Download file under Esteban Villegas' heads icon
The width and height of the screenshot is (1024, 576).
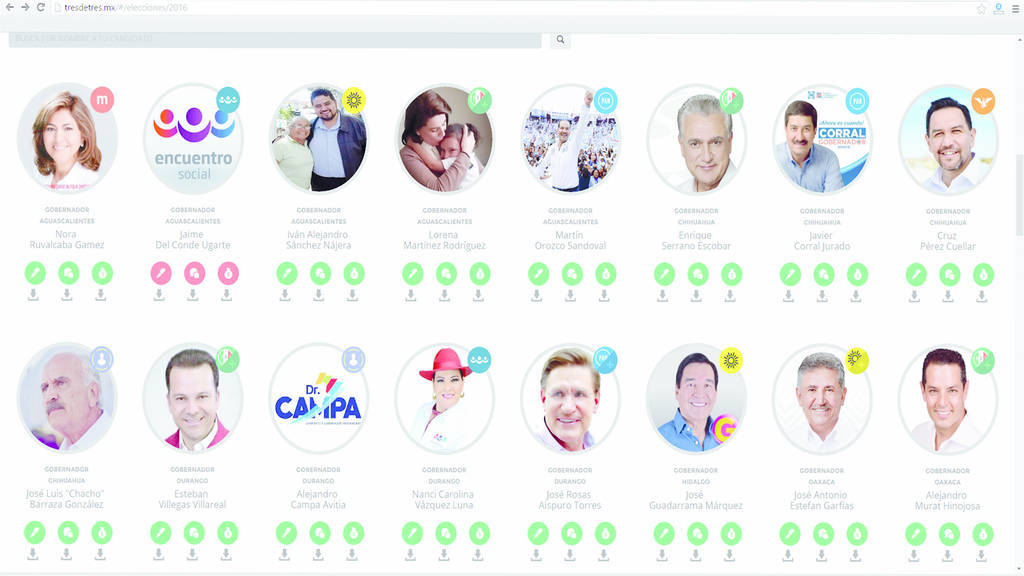click(x=192, y=555)
